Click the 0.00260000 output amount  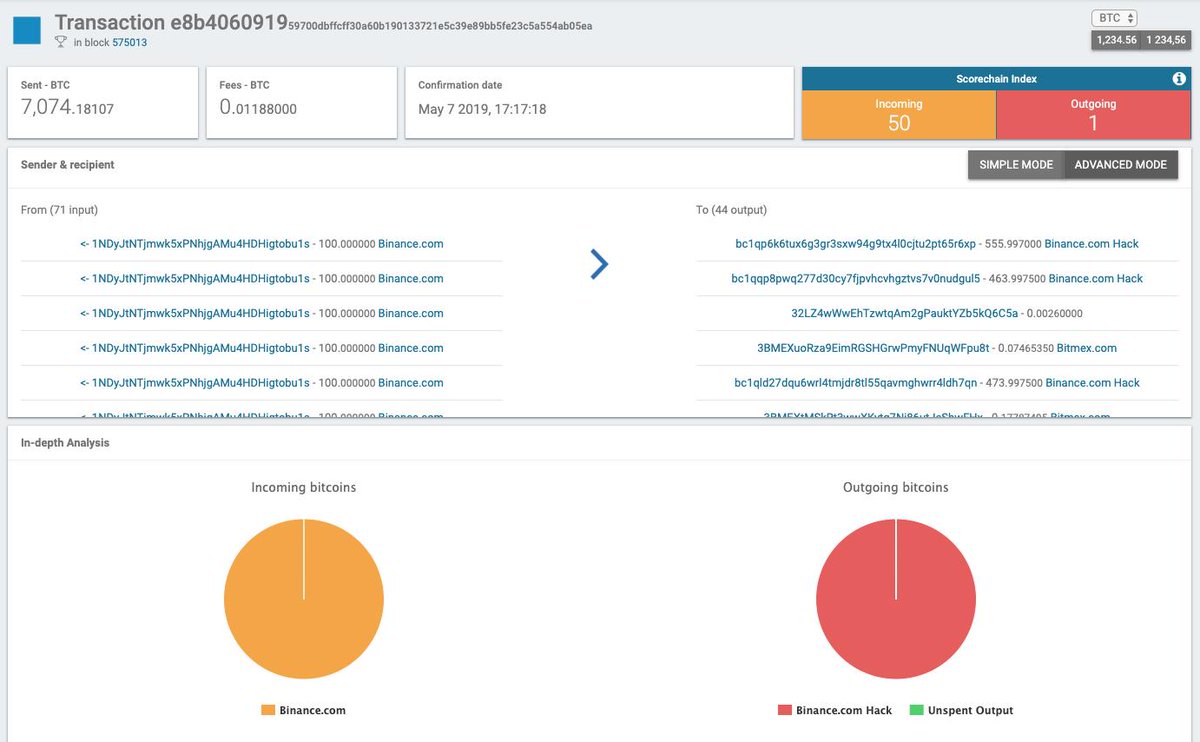1054,314
